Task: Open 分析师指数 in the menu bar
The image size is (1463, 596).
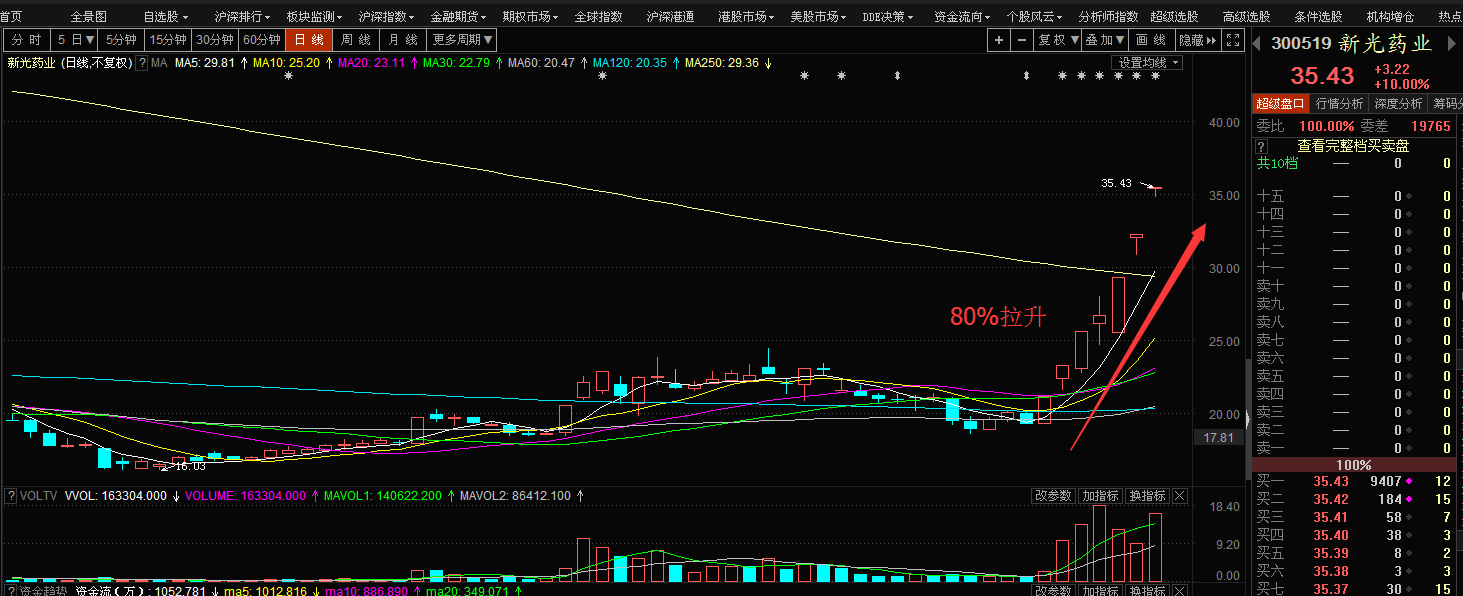Action: point(1108,17)
